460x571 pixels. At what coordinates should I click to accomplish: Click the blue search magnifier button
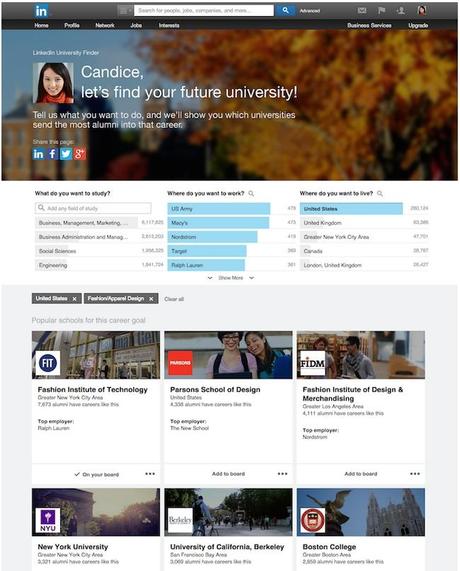click(x=285, y=10)
